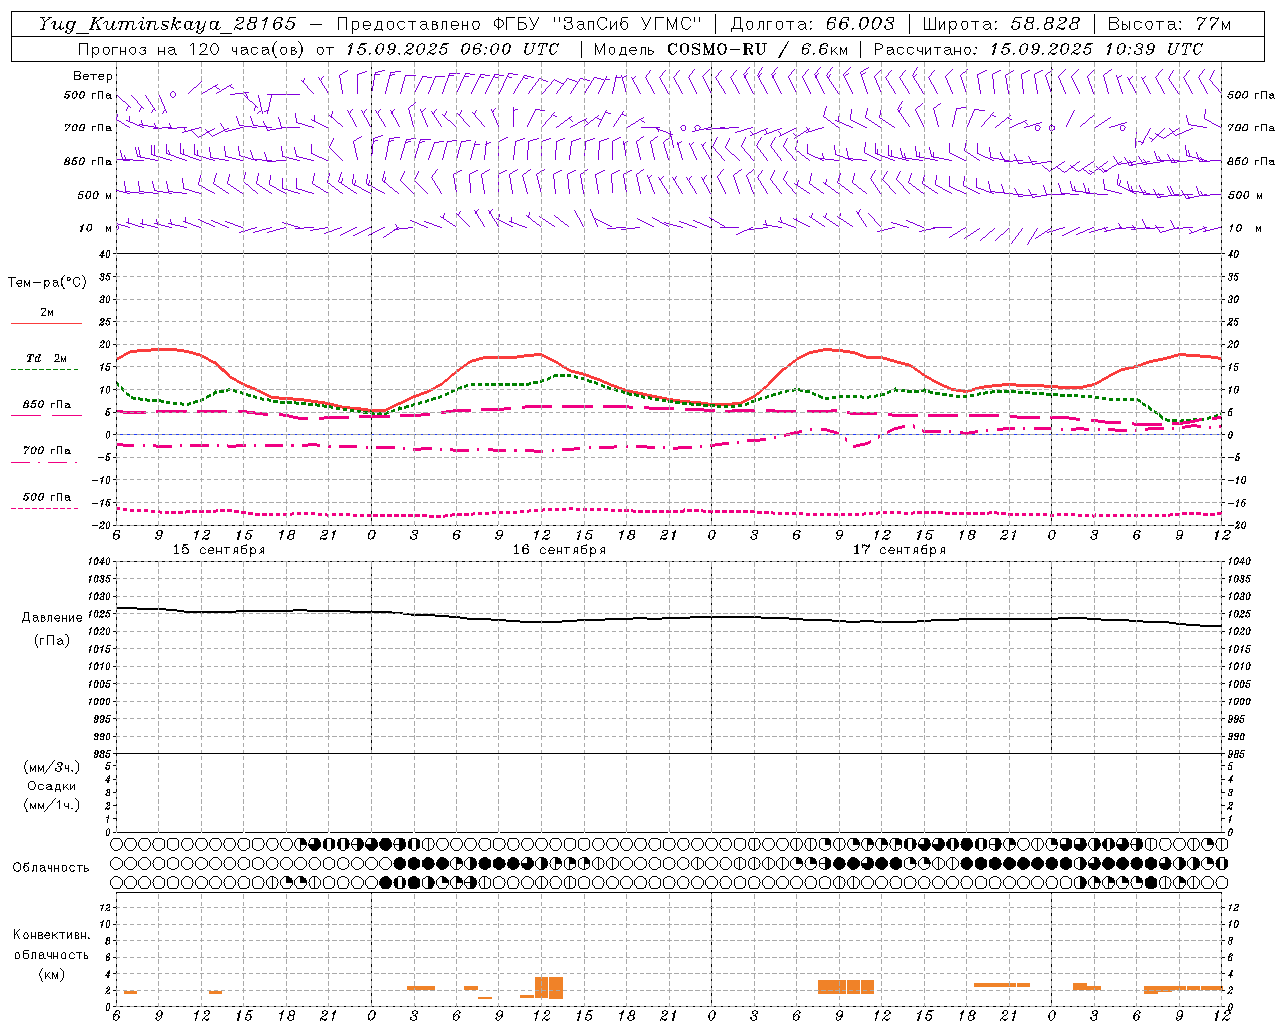Click the 17 сентября date label

tap(899, 550)
